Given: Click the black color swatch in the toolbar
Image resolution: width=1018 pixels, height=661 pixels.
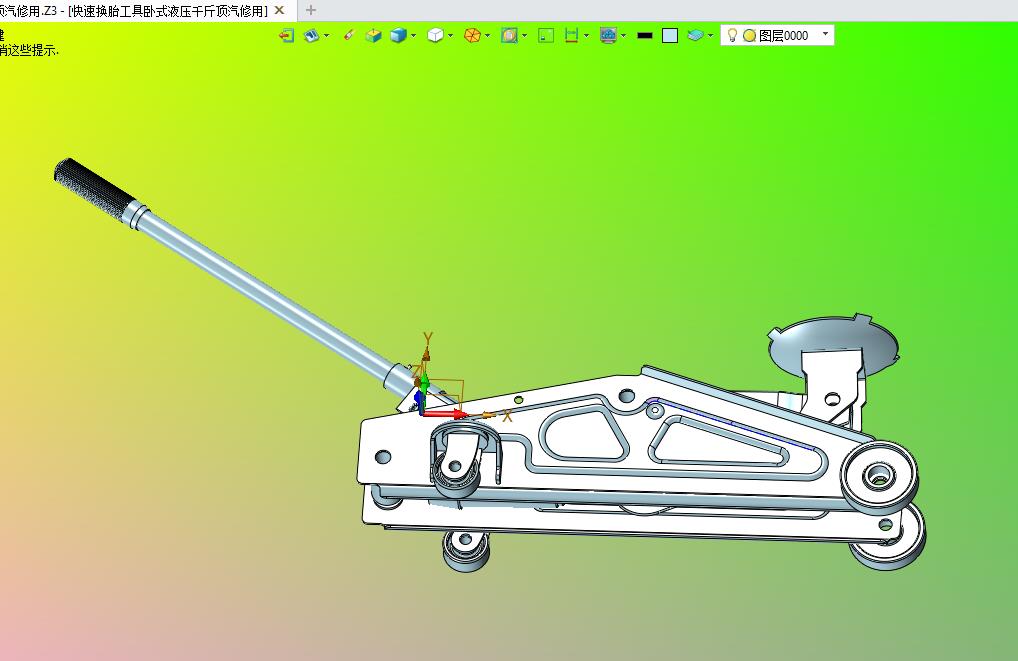Looking at the screenshot, I should [645, 35].
